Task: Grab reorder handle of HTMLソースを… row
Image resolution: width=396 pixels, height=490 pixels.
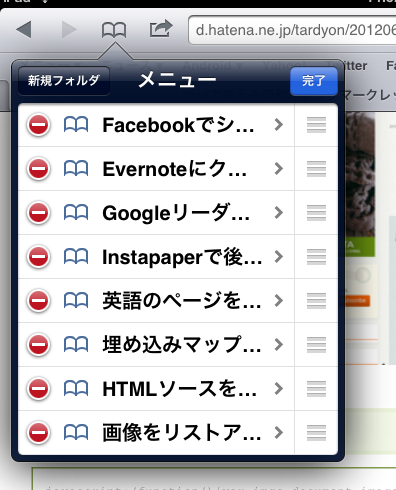Action: point(316,389)
